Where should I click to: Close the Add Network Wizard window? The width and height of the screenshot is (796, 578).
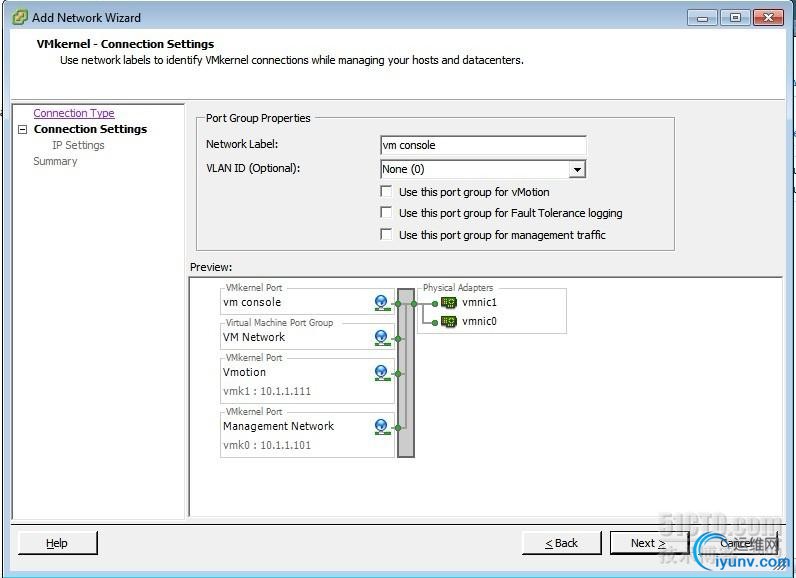768,18
